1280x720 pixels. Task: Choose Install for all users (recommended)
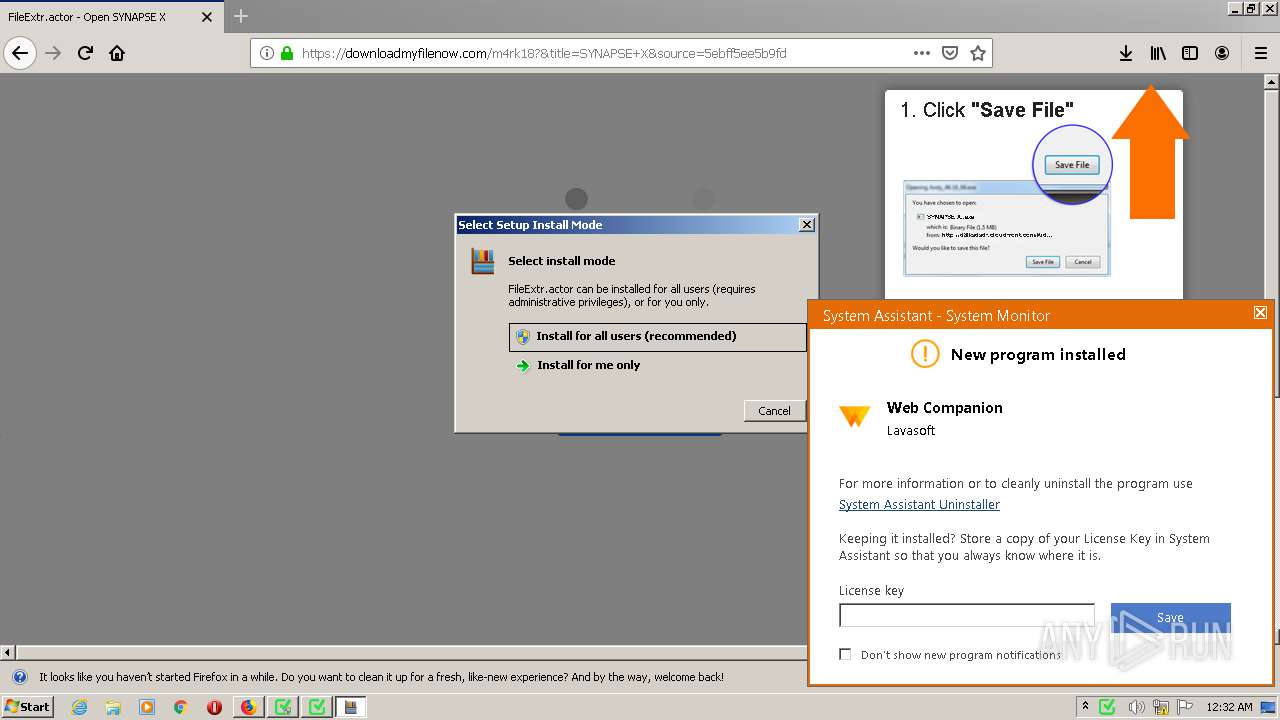pyautogui.click(x=657, y=337)
